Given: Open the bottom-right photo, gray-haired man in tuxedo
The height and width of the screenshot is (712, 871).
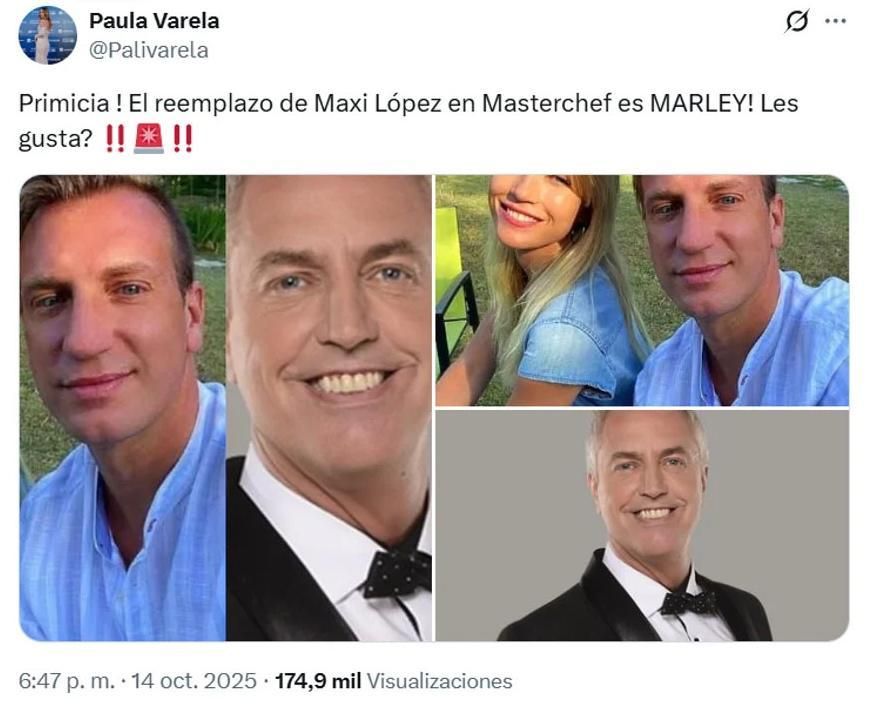Looking at the screenshot, I should coord(642,525).
